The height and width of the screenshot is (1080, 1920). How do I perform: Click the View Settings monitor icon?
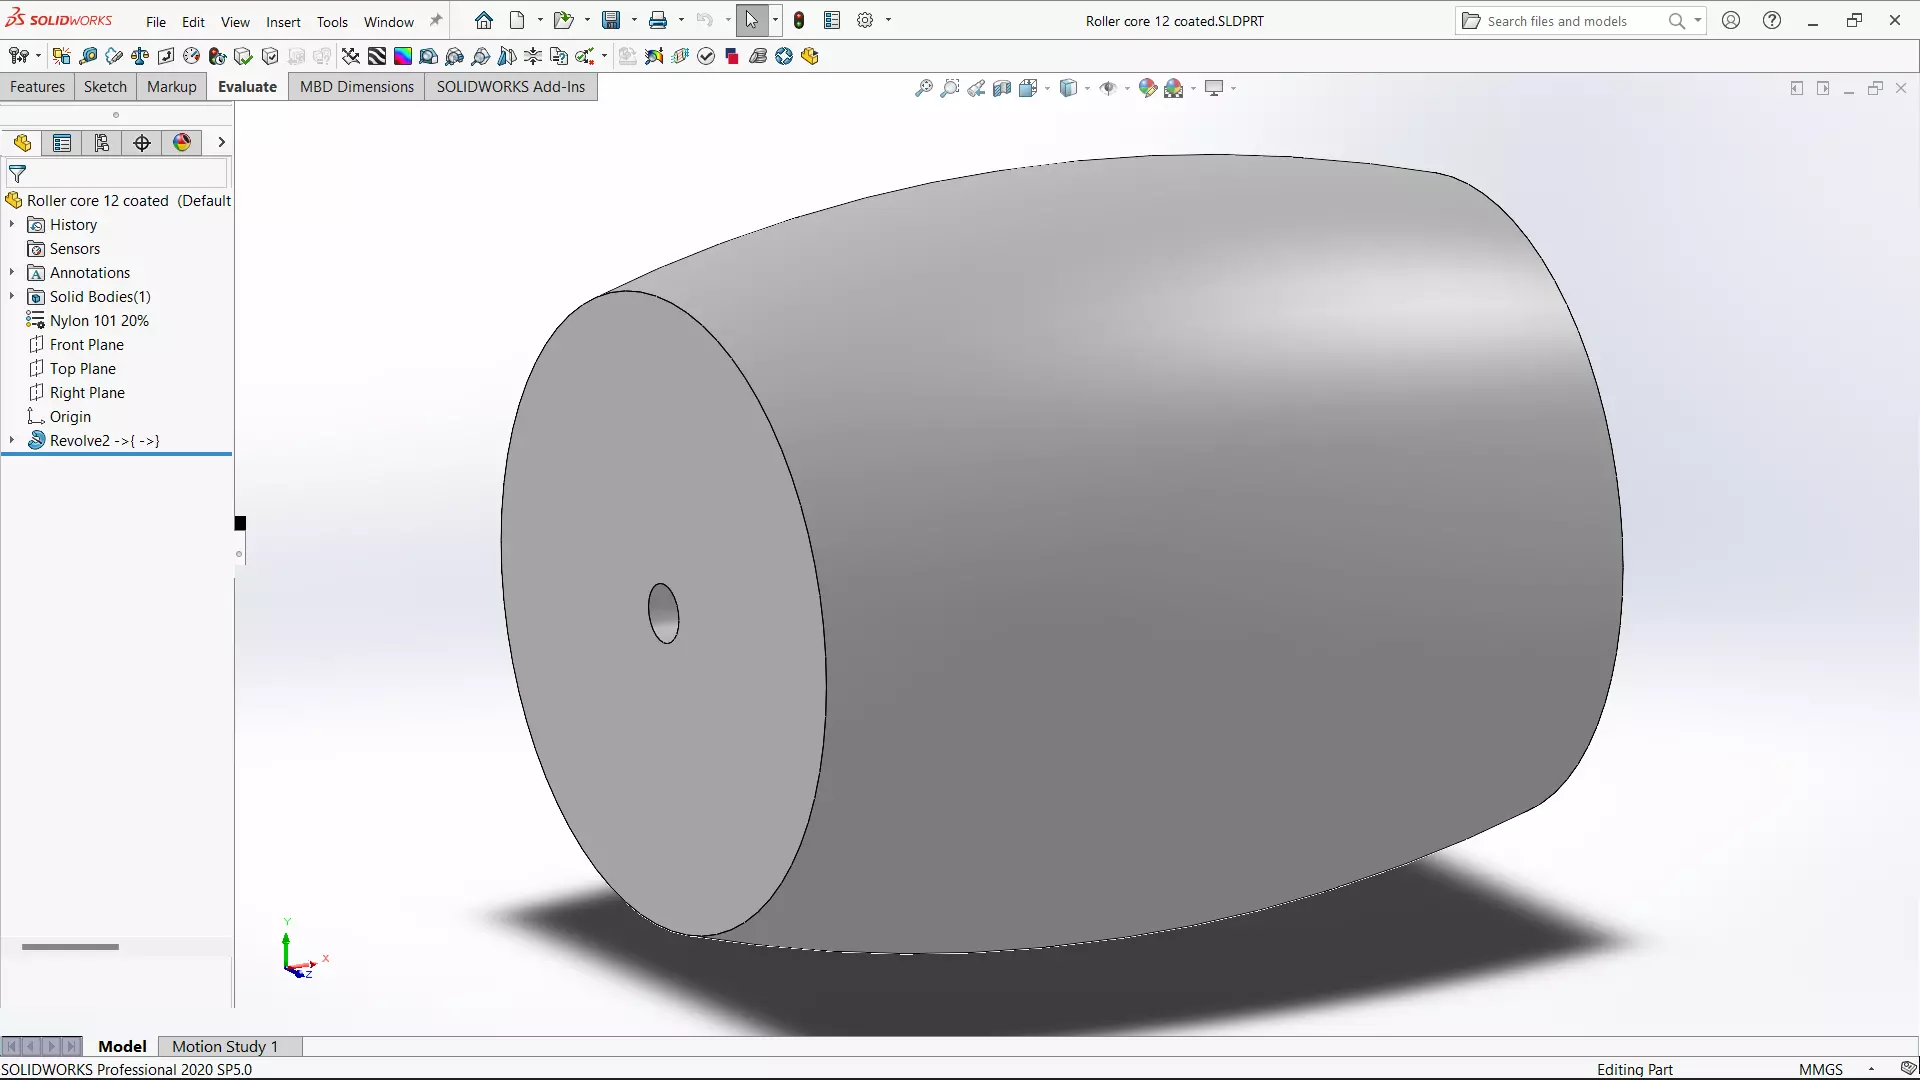(x=1214, y=88)
